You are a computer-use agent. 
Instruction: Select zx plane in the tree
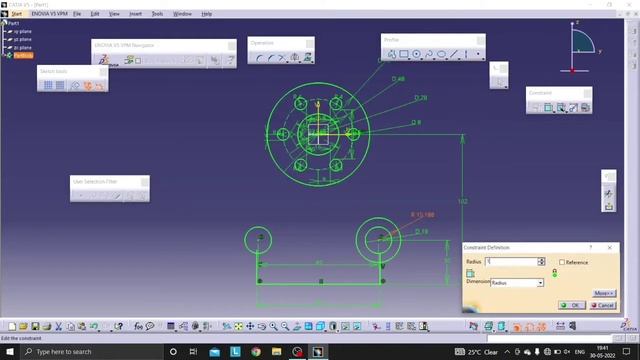point(22,48)
